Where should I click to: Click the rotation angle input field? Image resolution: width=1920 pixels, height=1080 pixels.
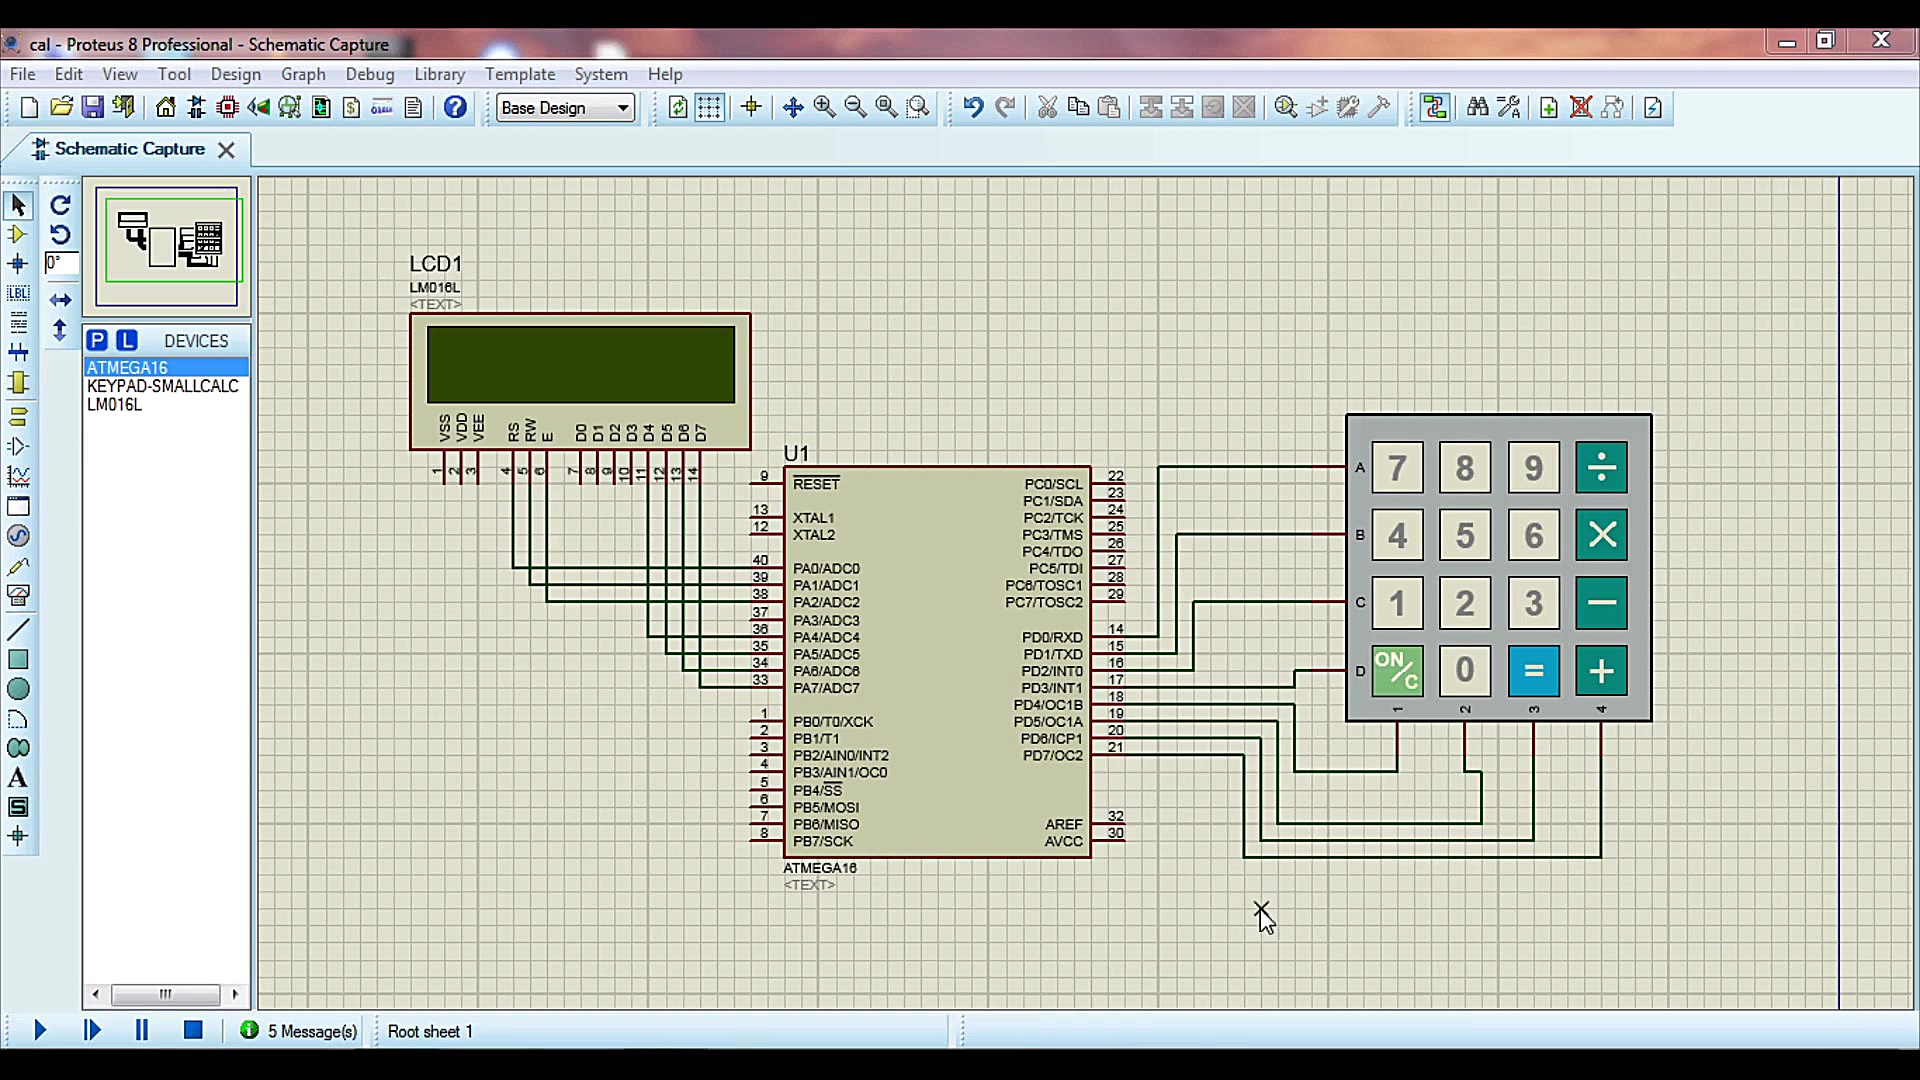(x=61, y=263)
